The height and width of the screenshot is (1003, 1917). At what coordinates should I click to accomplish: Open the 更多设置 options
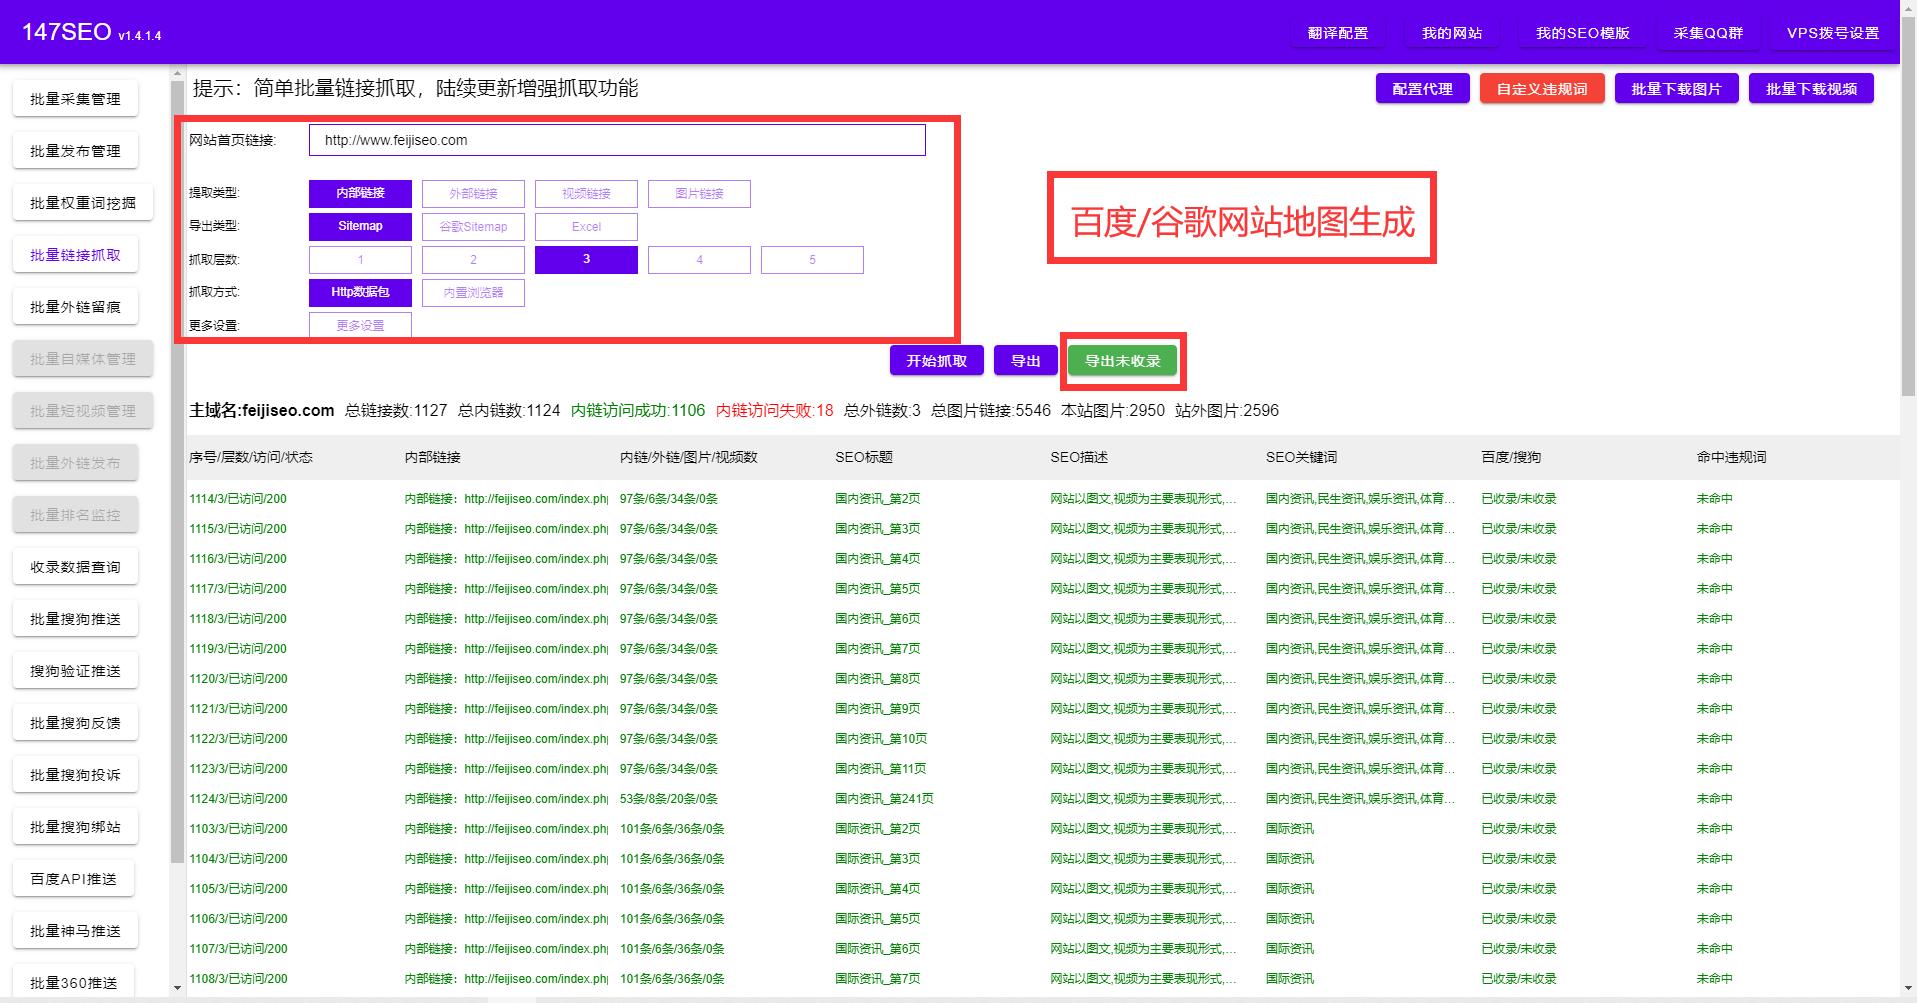pyautogui.click(x=359, y=324)
